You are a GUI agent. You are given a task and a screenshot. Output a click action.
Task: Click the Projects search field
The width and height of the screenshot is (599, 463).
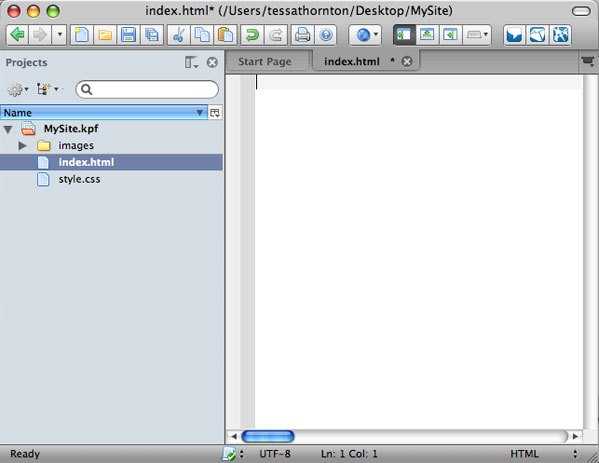147,89
